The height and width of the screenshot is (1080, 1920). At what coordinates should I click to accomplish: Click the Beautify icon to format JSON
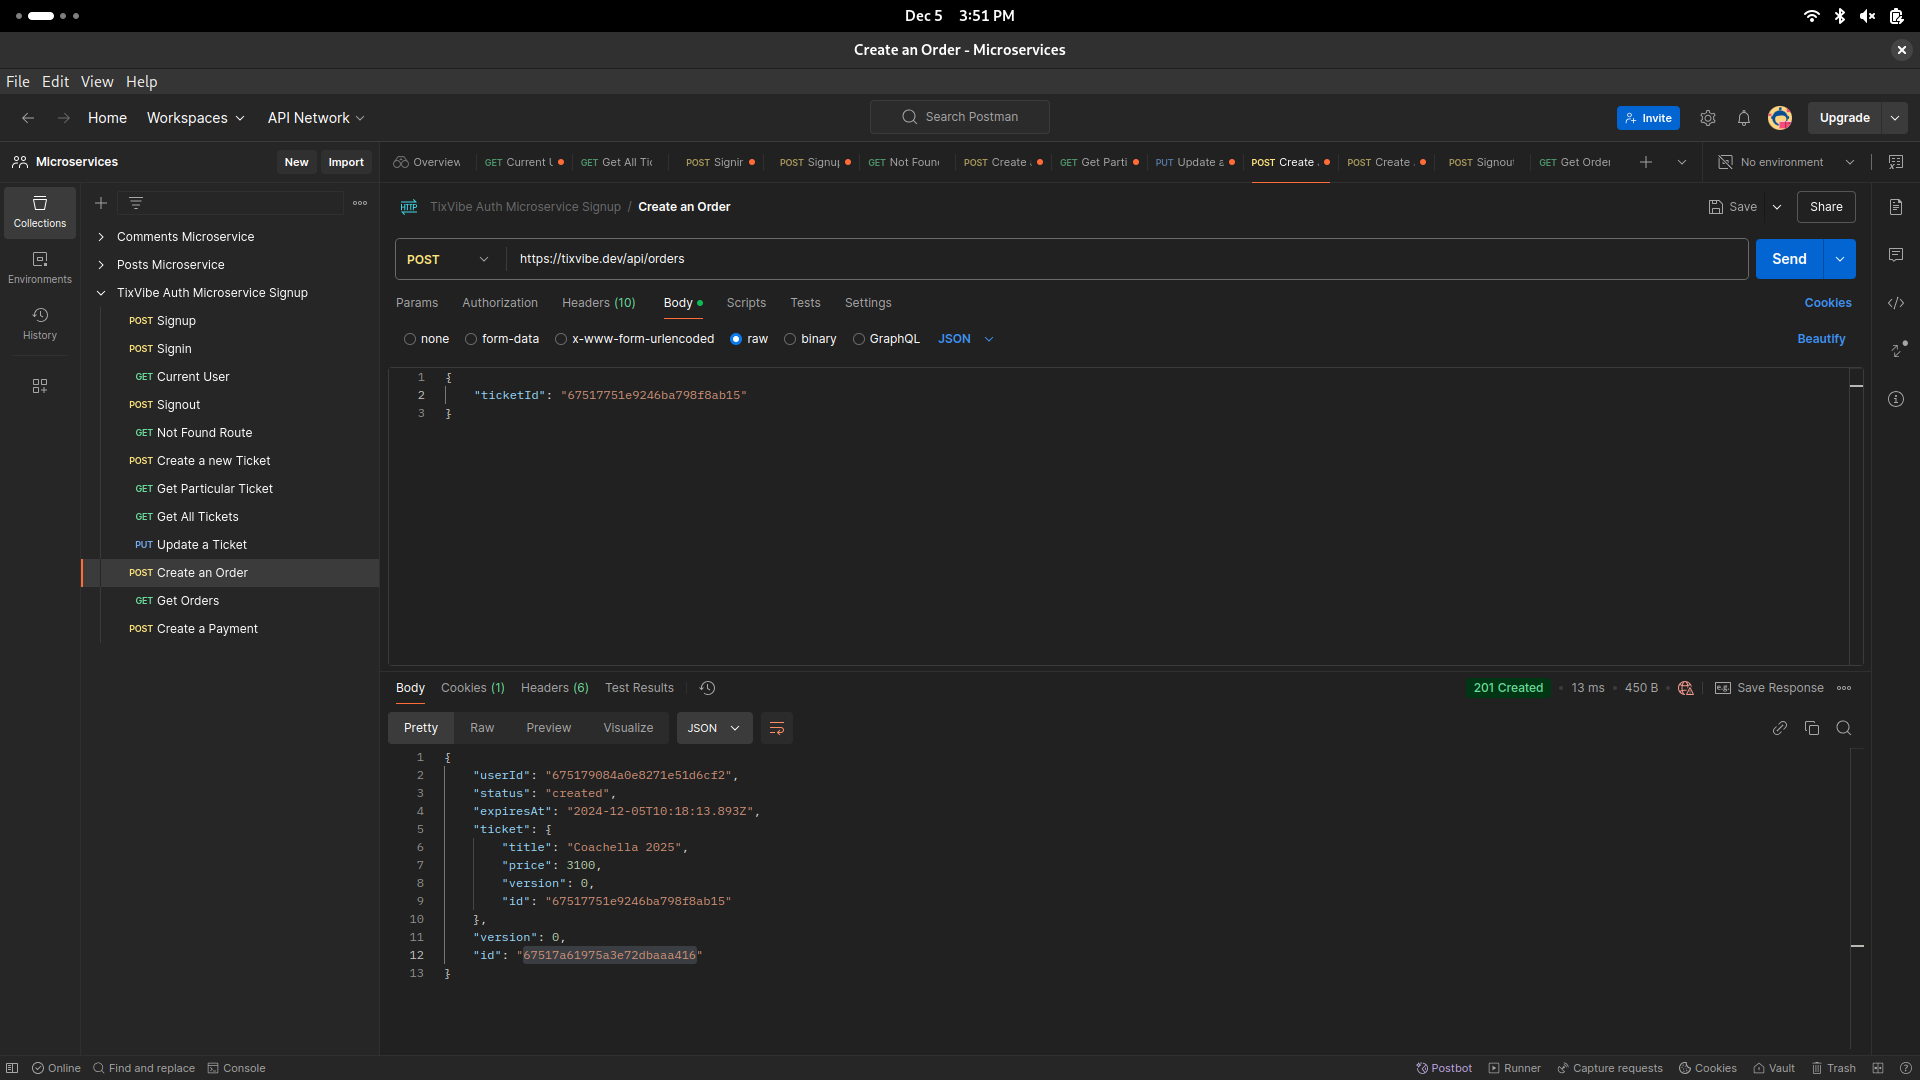point(1822,339)
